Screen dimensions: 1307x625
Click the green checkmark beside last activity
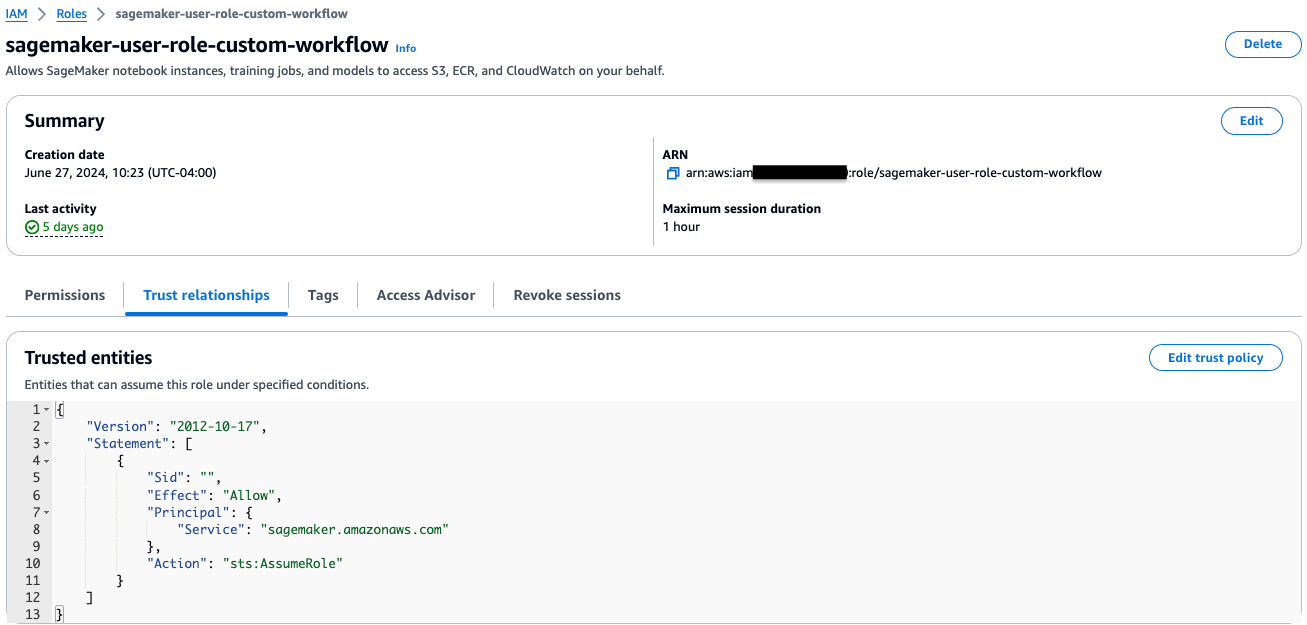31,227
